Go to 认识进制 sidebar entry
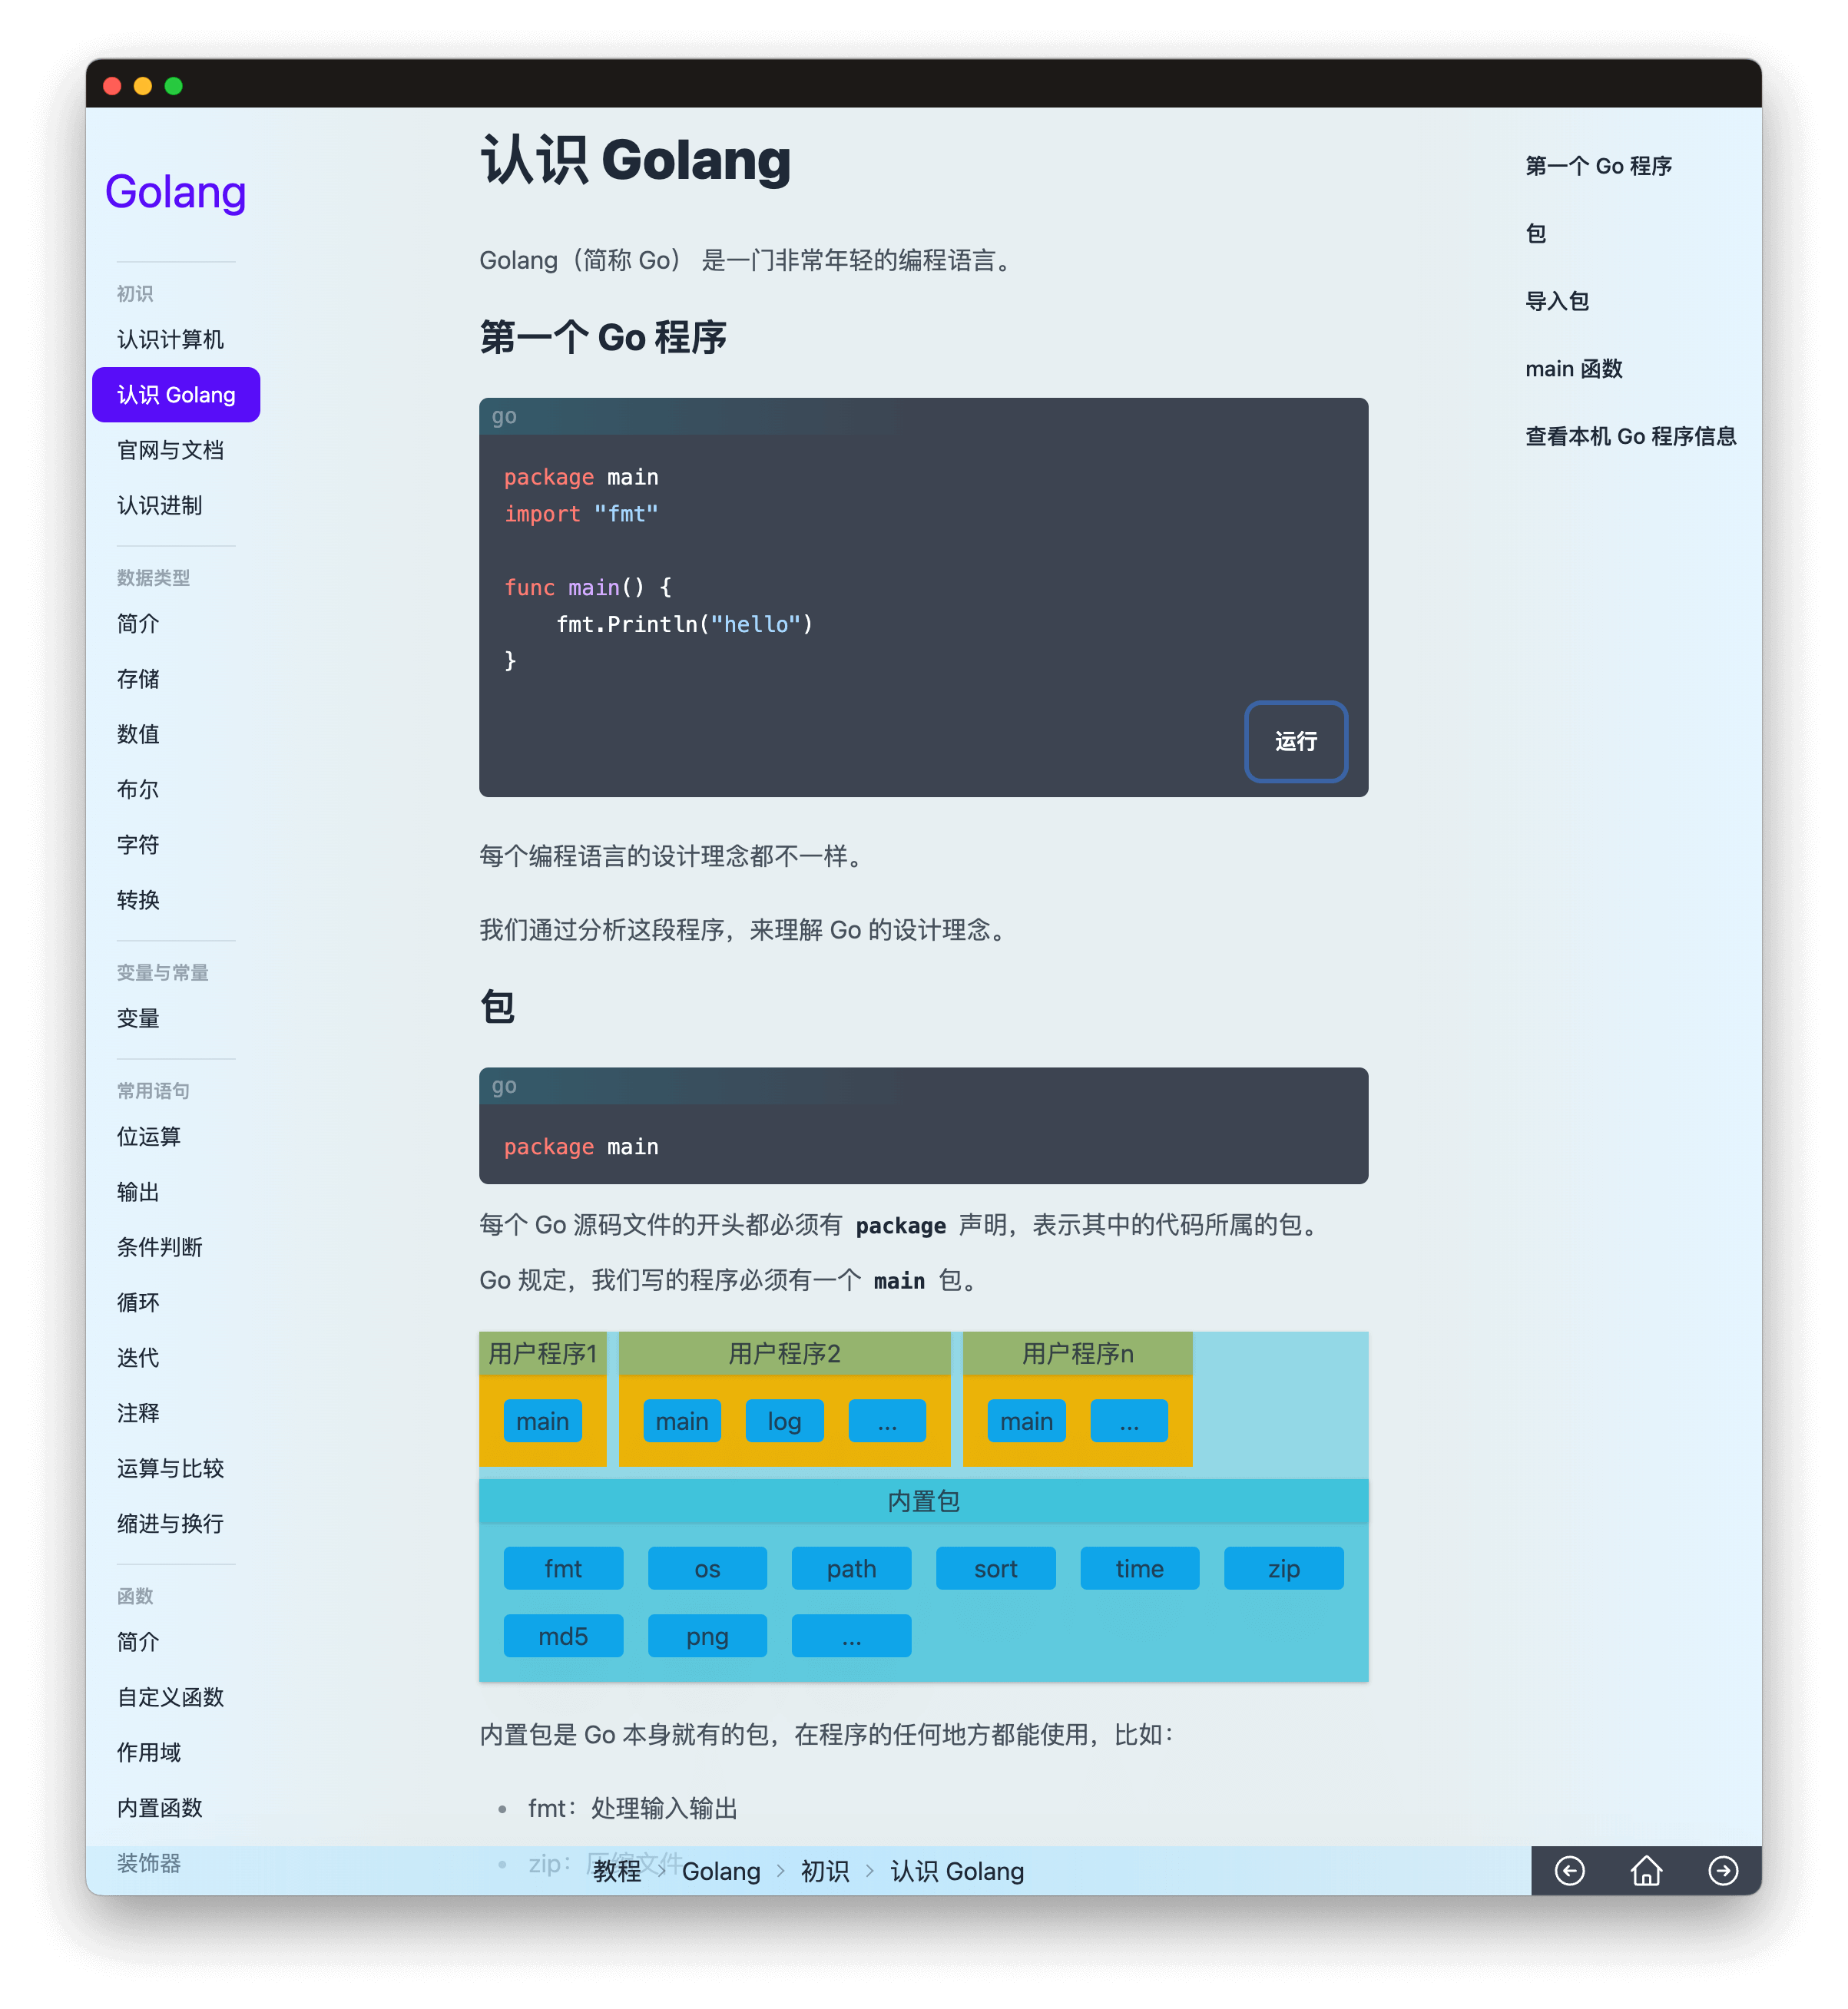 [x=159, y=506]
